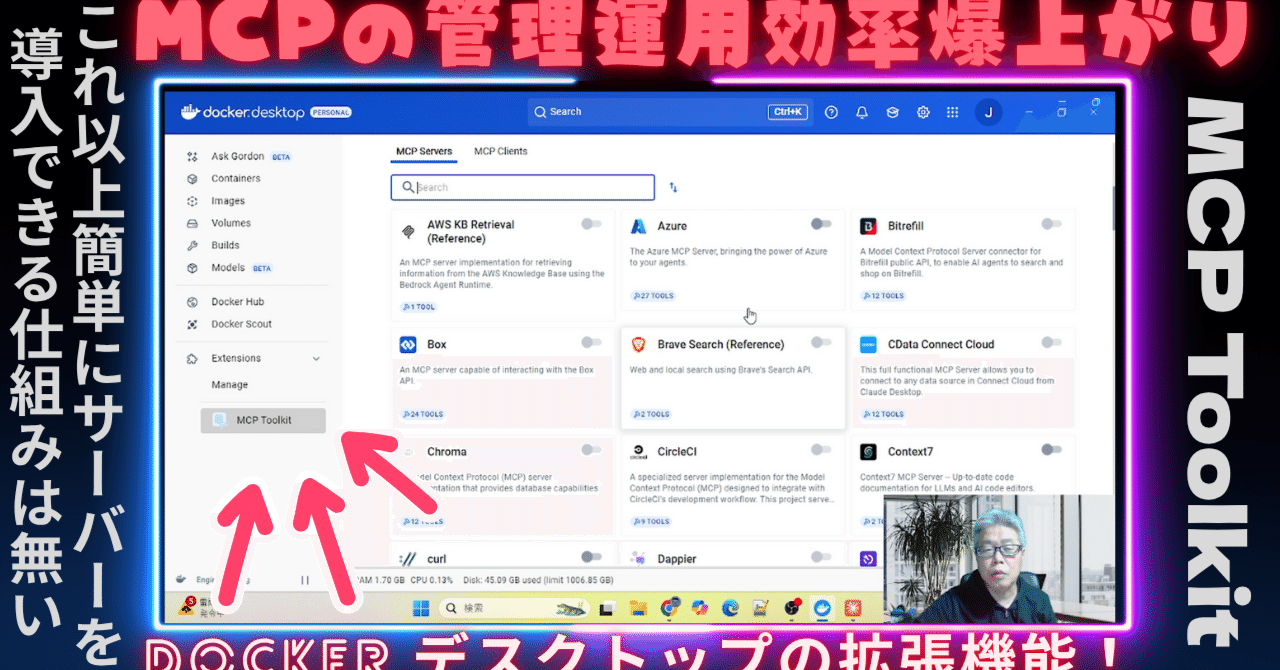Enable the Brave Search (Reference) server

click(x=821, y=343)
